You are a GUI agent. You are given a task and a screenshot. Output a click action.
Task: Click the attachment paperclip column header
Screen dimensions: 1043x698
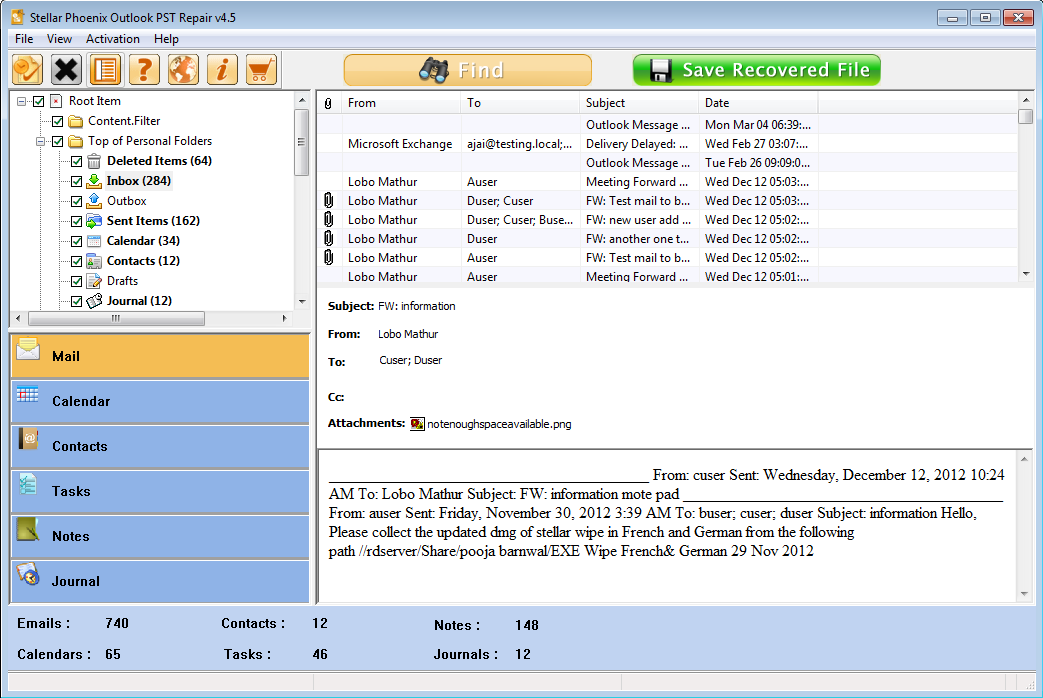click(x=329, y=103)
